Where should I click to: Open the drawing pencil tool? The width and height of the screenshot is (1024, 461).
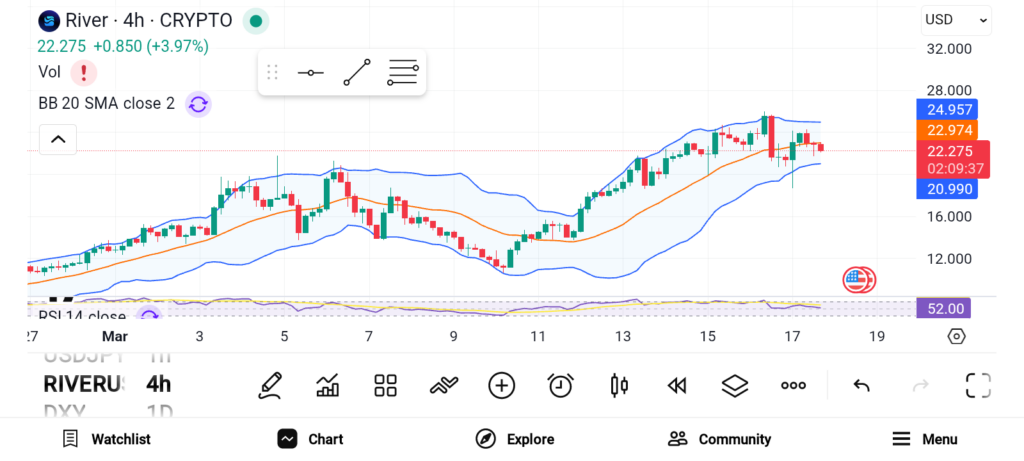(x=269, y=385)
